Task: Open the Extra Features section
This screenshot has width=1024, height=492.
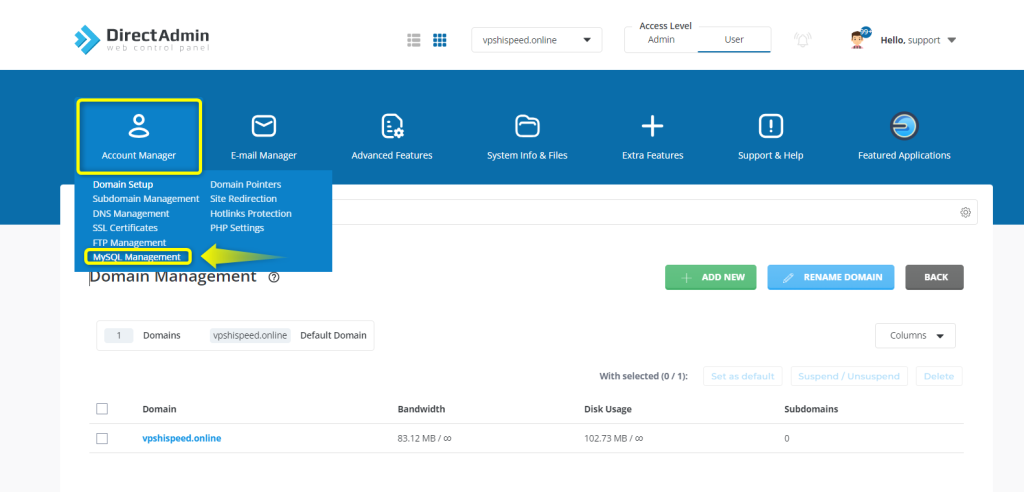Action: tap(652, 137)
